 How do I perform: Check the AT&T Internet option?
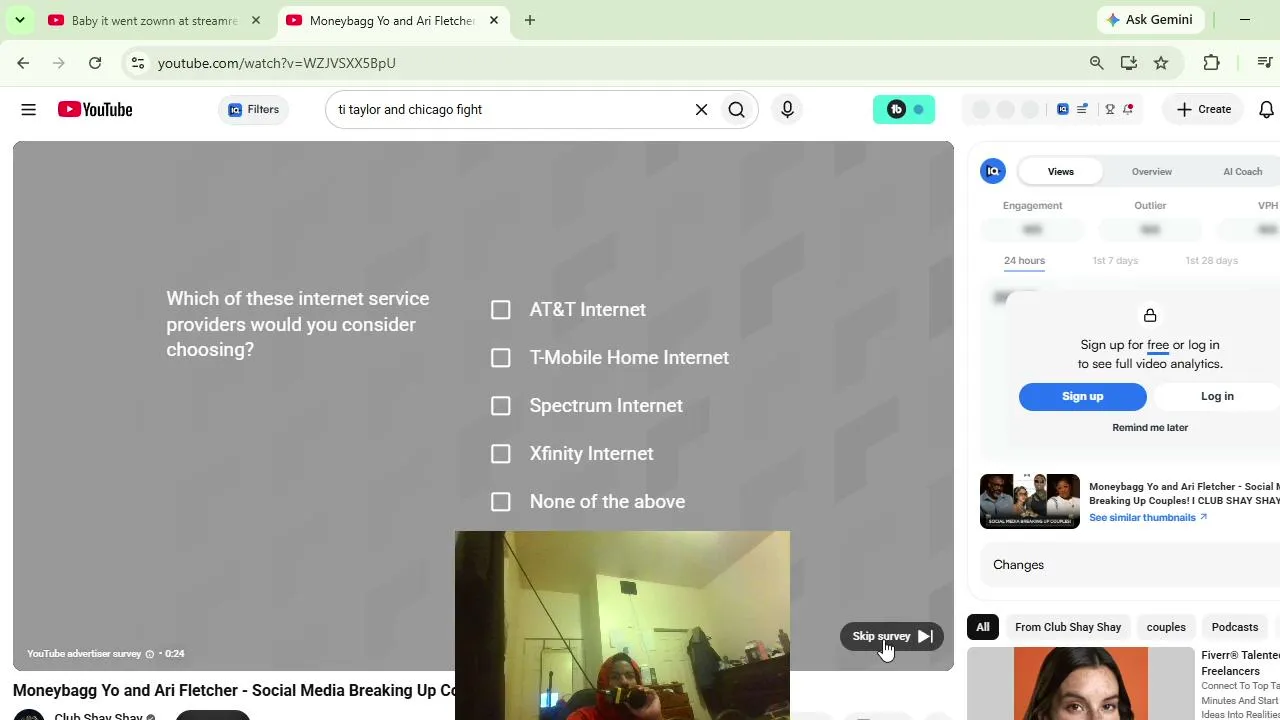501,310
